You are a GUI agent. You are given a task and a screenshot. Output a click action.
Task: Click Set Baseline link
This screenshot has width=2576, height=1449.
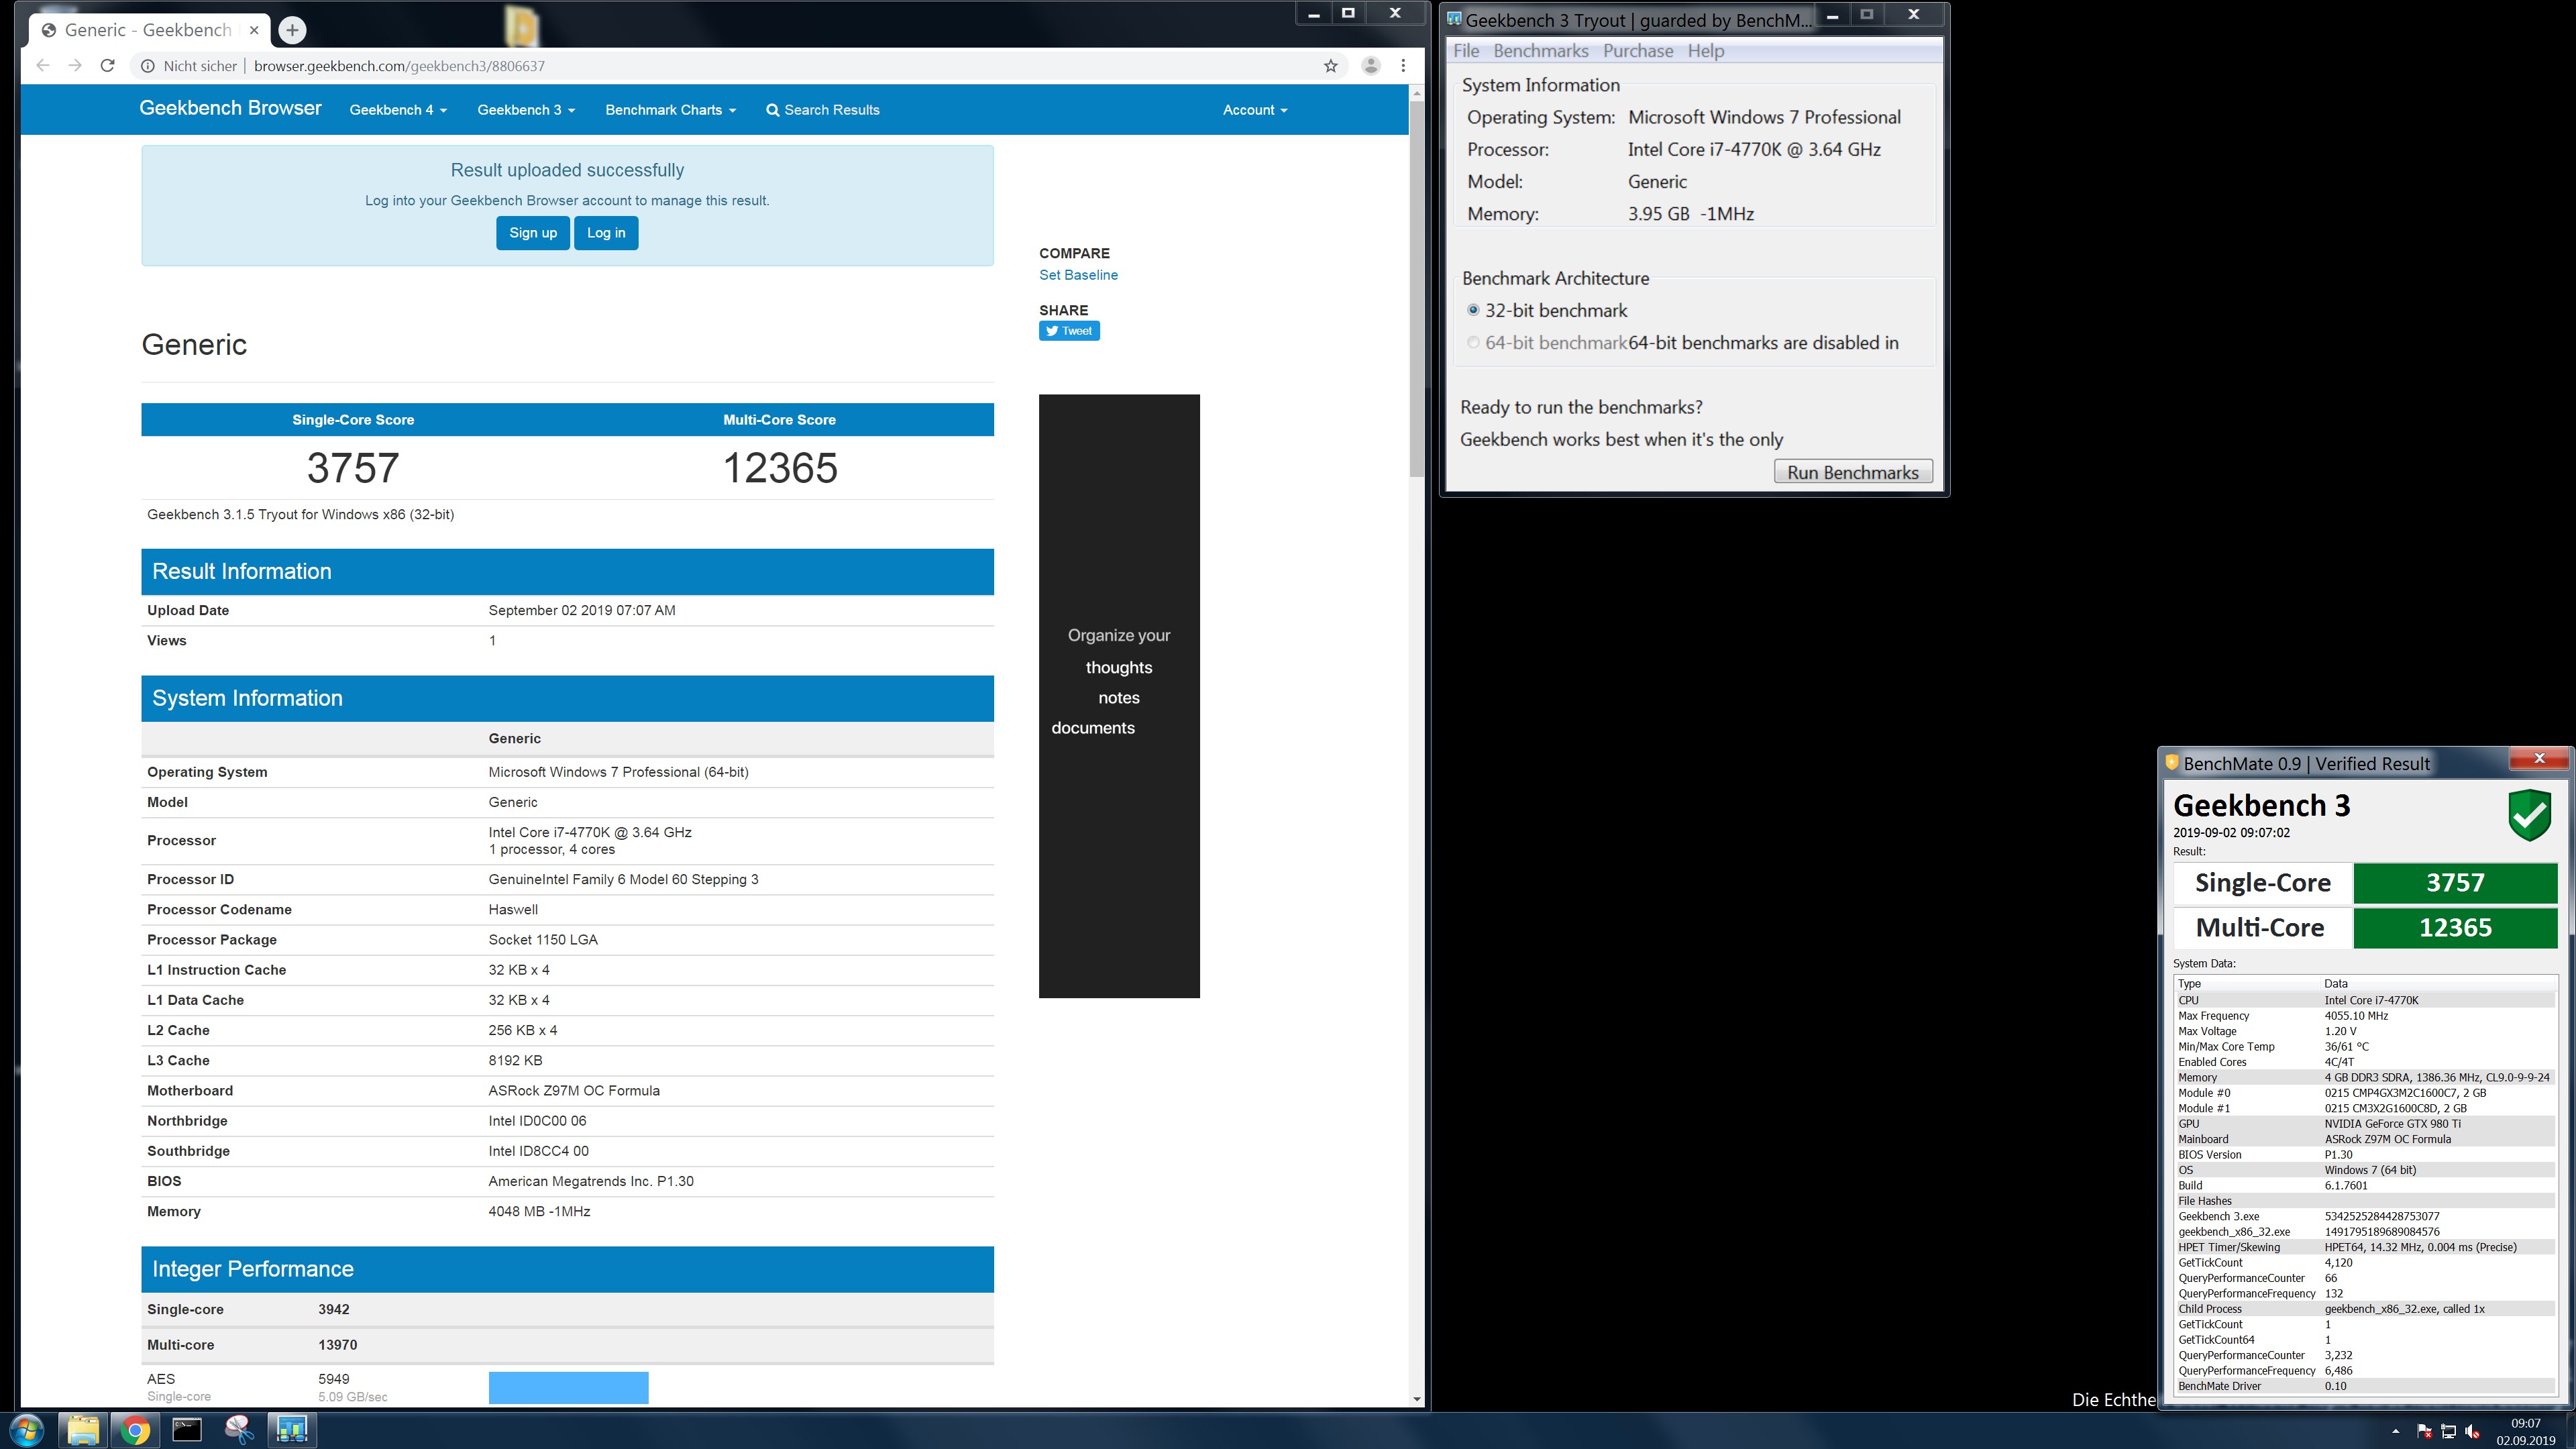click(x=1078, y=275)
